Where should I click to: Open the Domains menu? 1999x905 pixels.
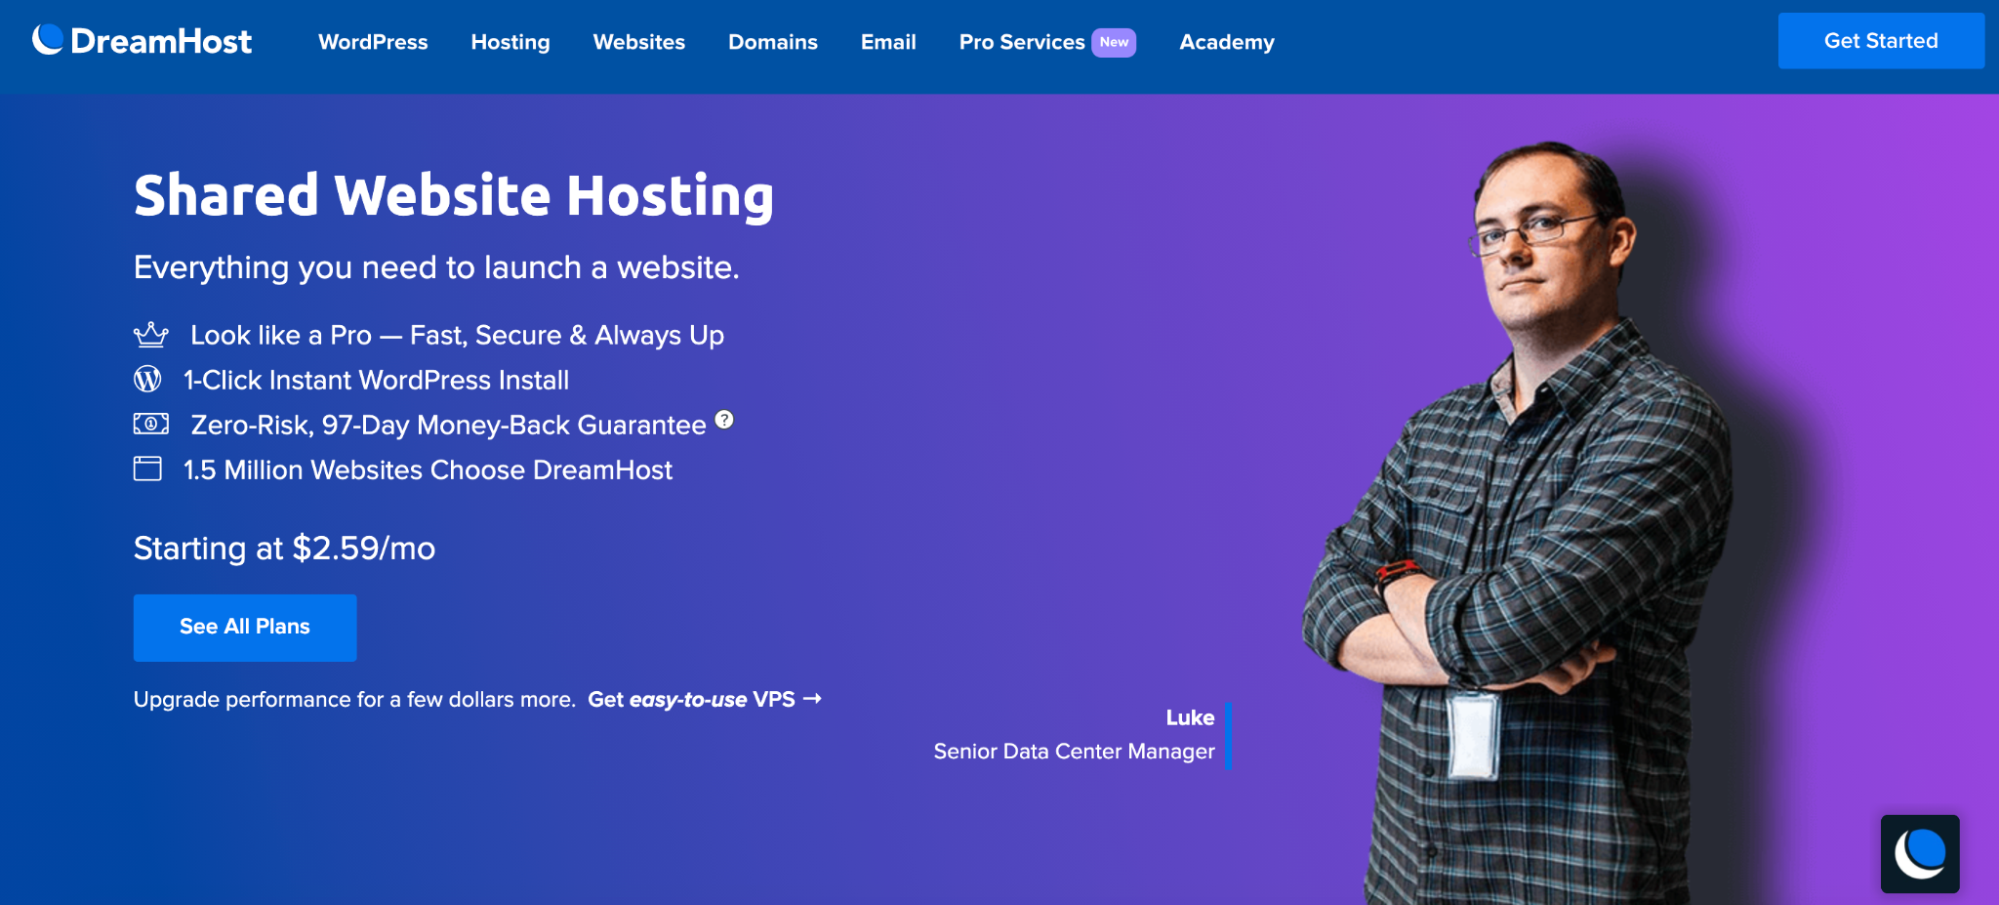pos(773,42)
